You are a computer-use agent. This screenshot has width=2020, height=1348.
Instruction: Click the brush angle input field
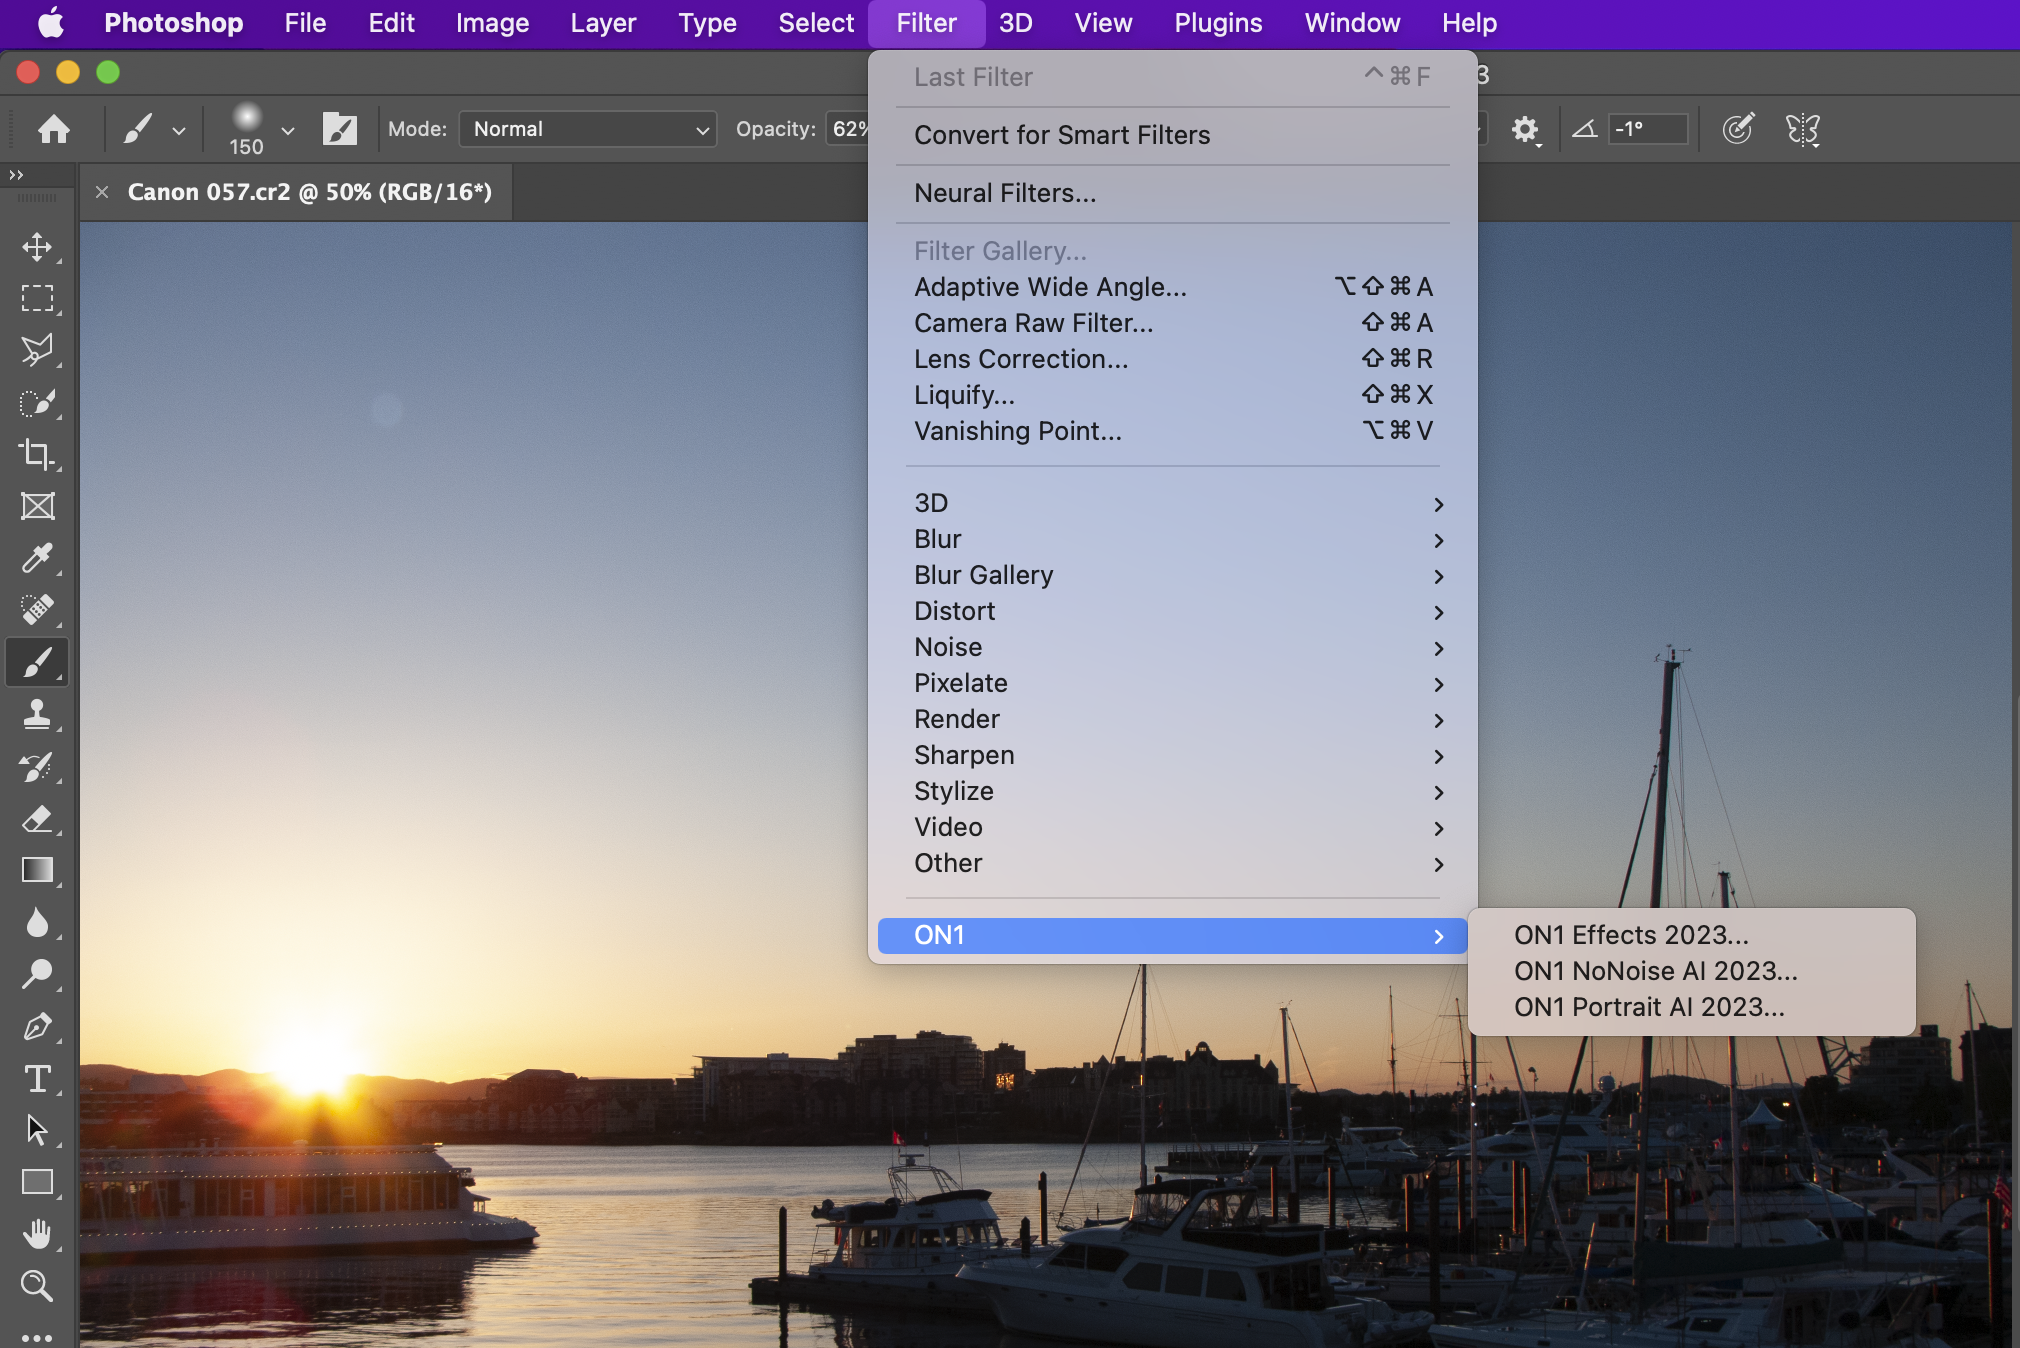(1647, 129)
